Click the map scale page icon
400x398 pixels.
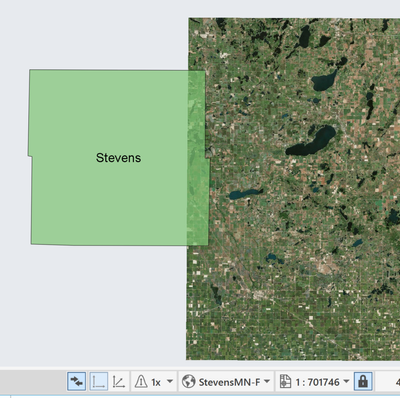pos(285,382)
